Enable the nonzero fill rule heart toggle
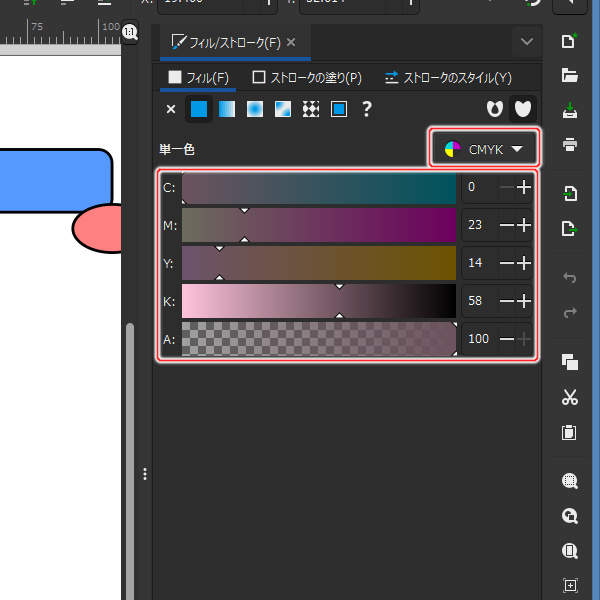The height and width of the screenshot is (600, 600). point(522,109)
